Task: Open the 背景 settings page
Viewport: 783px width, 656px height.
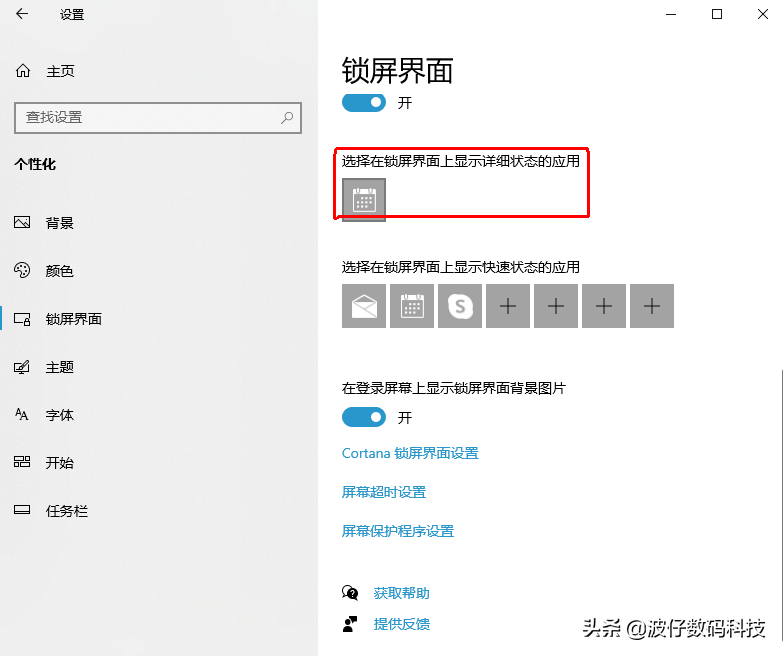Action: click(x=59, y=223)
